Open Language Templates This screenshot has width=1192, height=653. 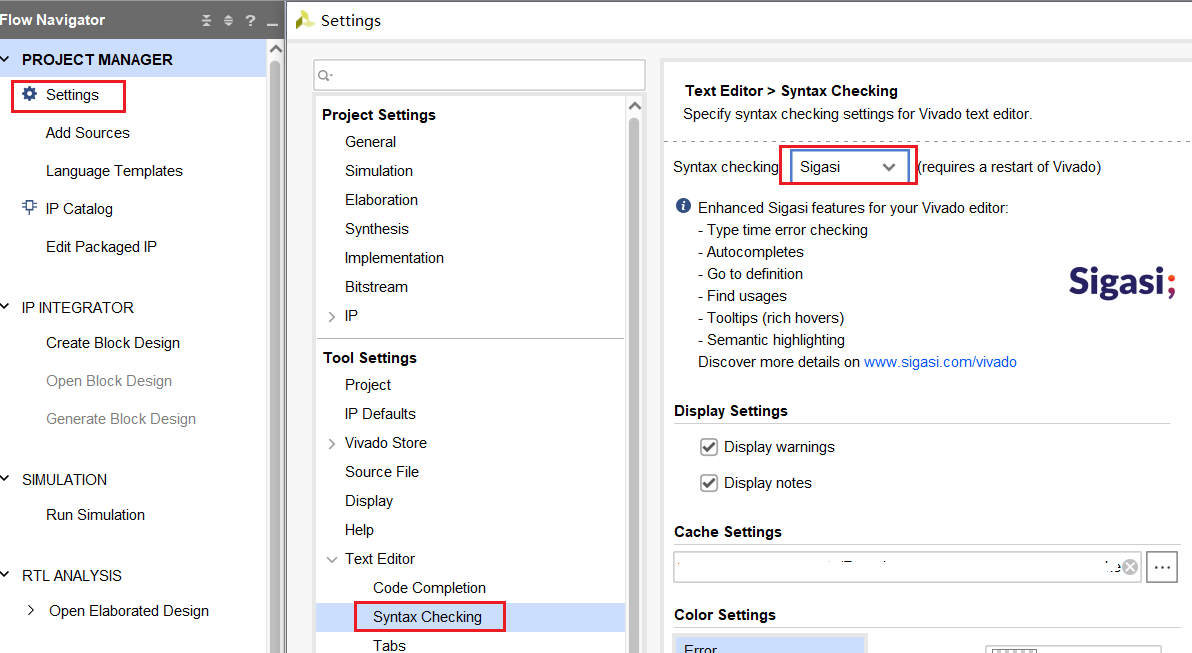point(114,170)
